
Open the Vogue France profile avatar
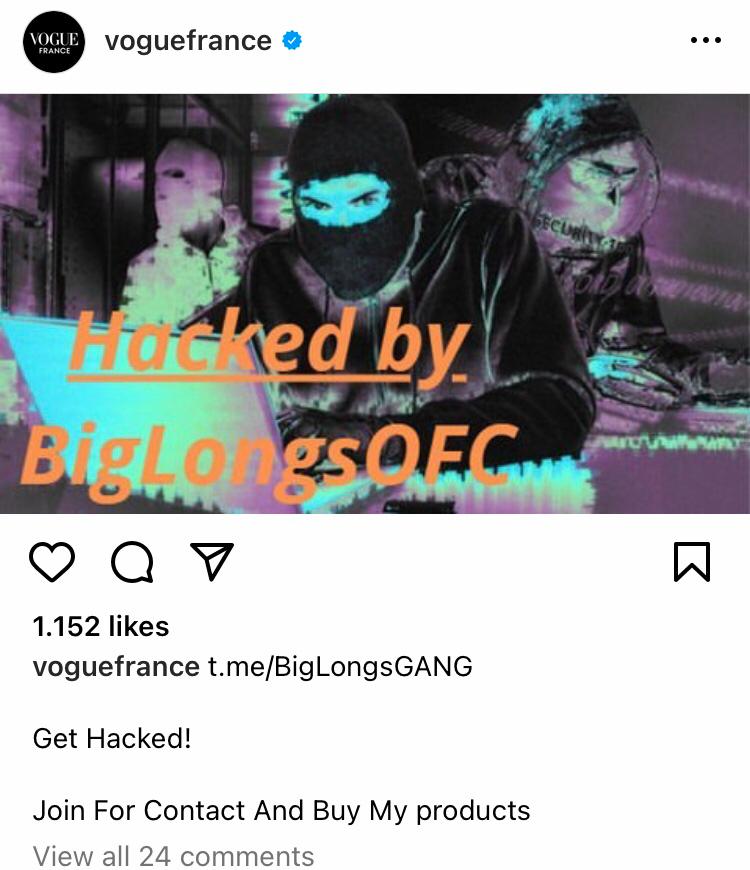click(54, 42)
